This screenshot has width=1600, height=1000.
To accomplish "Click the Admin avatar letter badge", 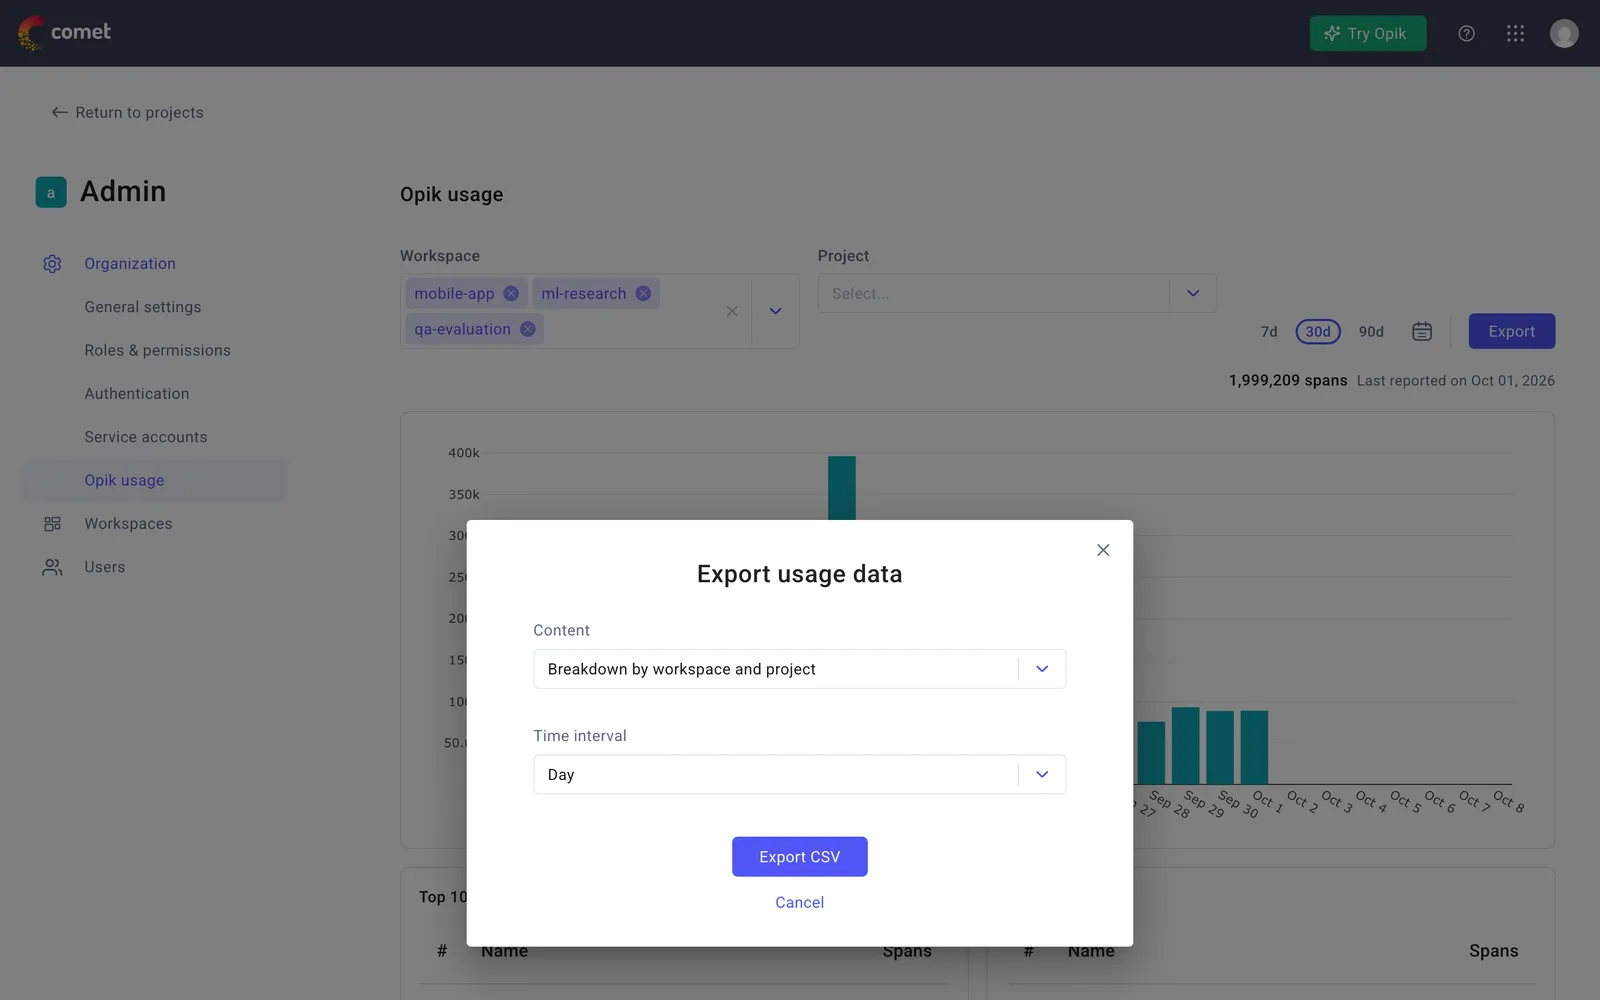I will click(x=51, y=192).
